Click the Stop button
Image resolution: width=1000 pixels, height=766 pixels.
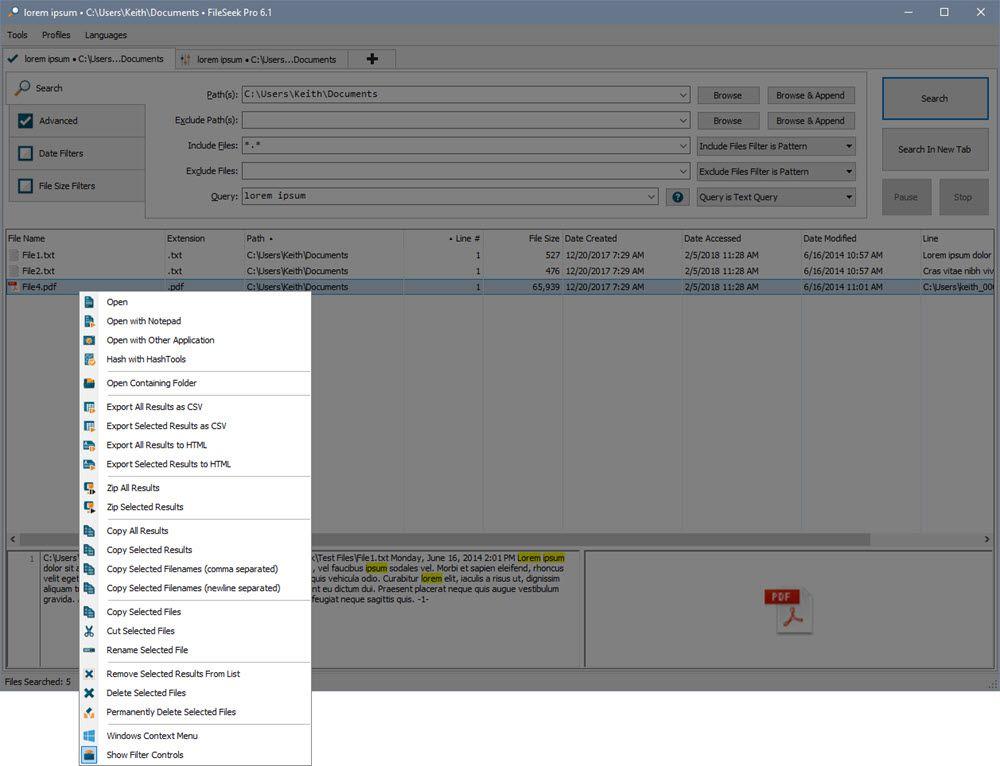click(963, 197)
